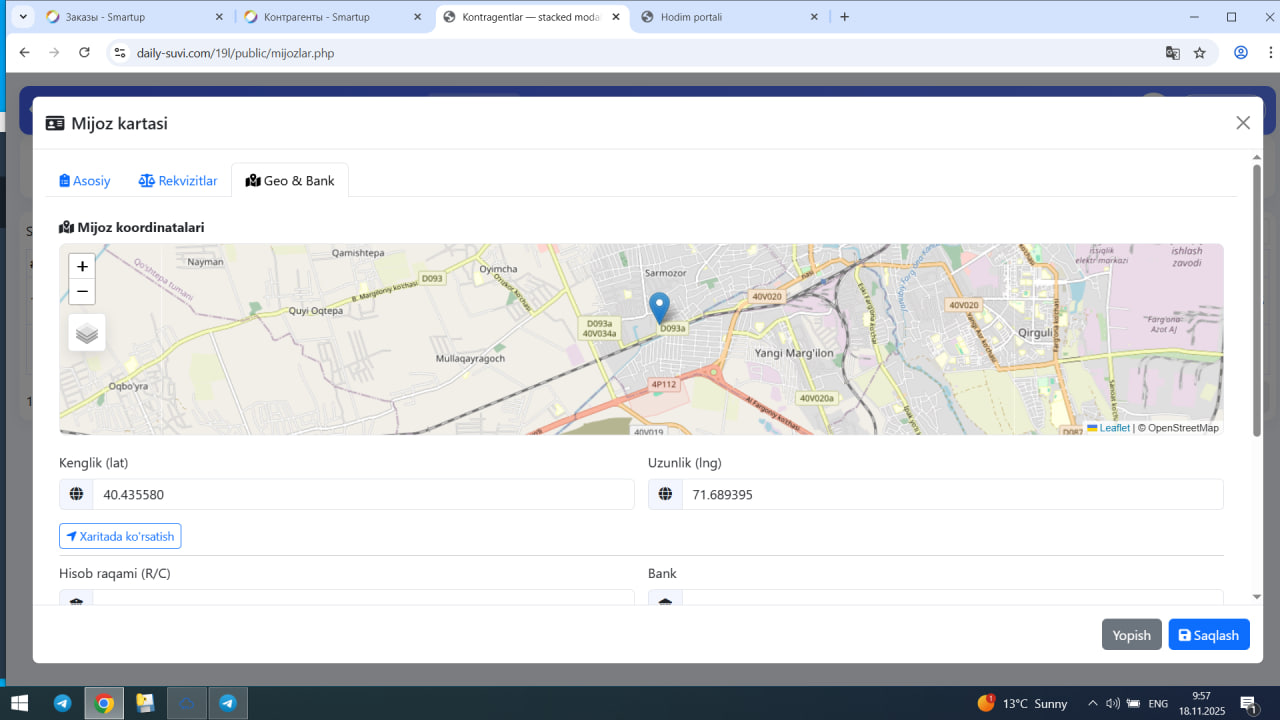This screenshot has height=720, width=1280.
Task: Open the Chrome tab search dropdown
Action: pos(23,17)
